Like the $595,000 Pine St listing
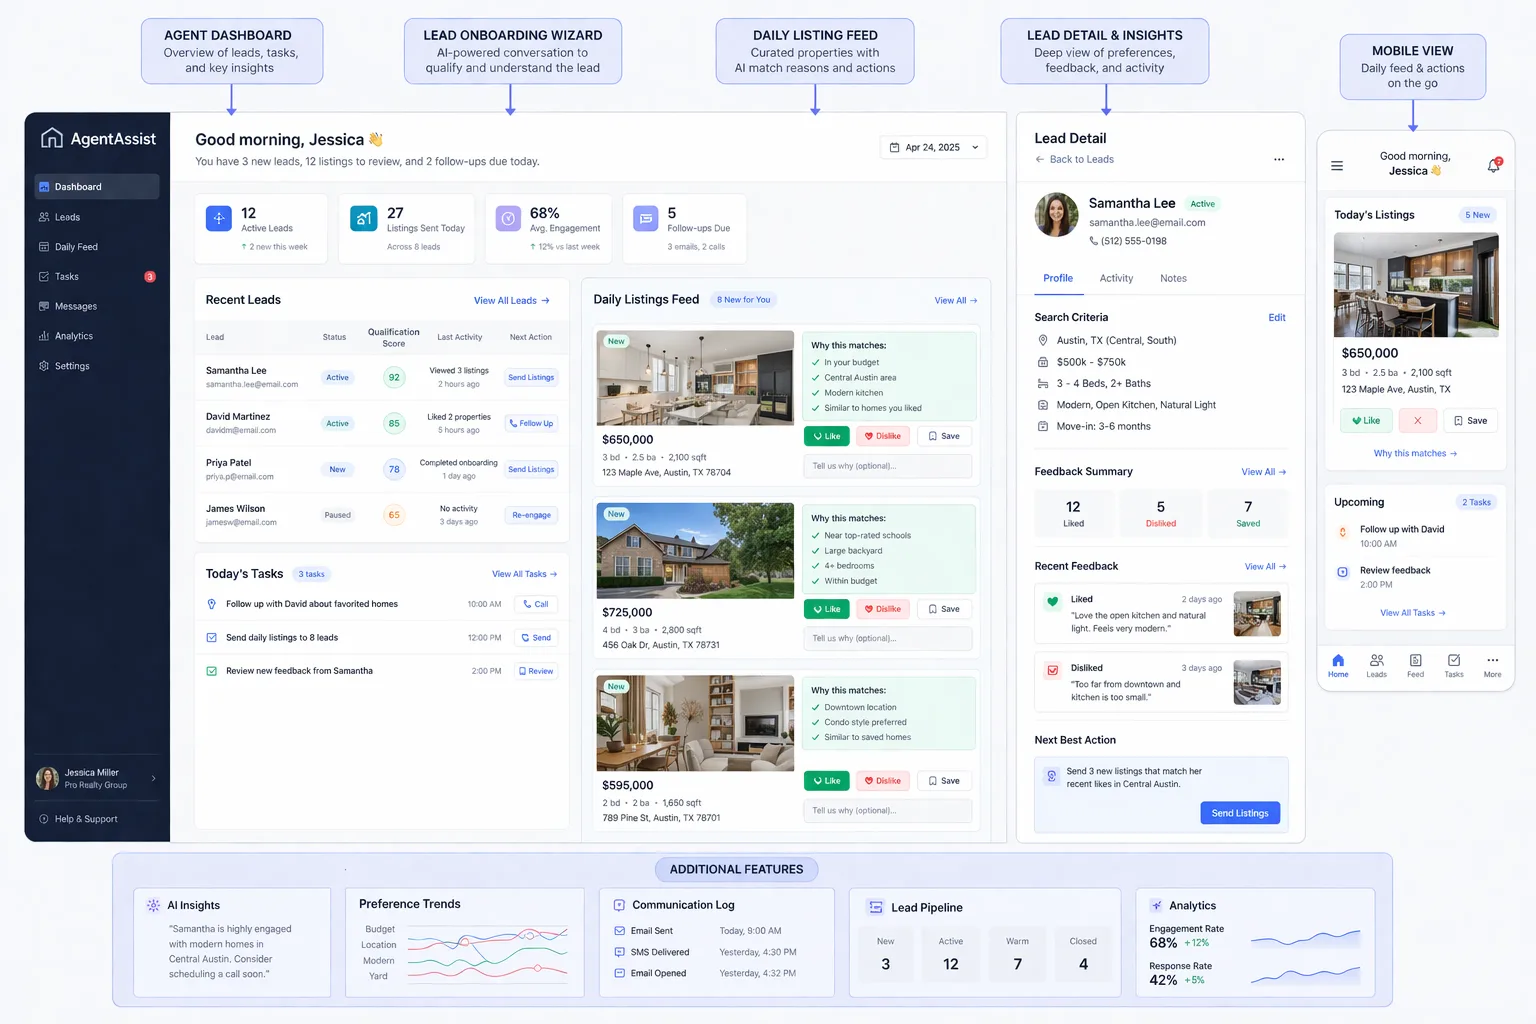The height and width of the screenshot is (1024, 1536). coord(827,781)
